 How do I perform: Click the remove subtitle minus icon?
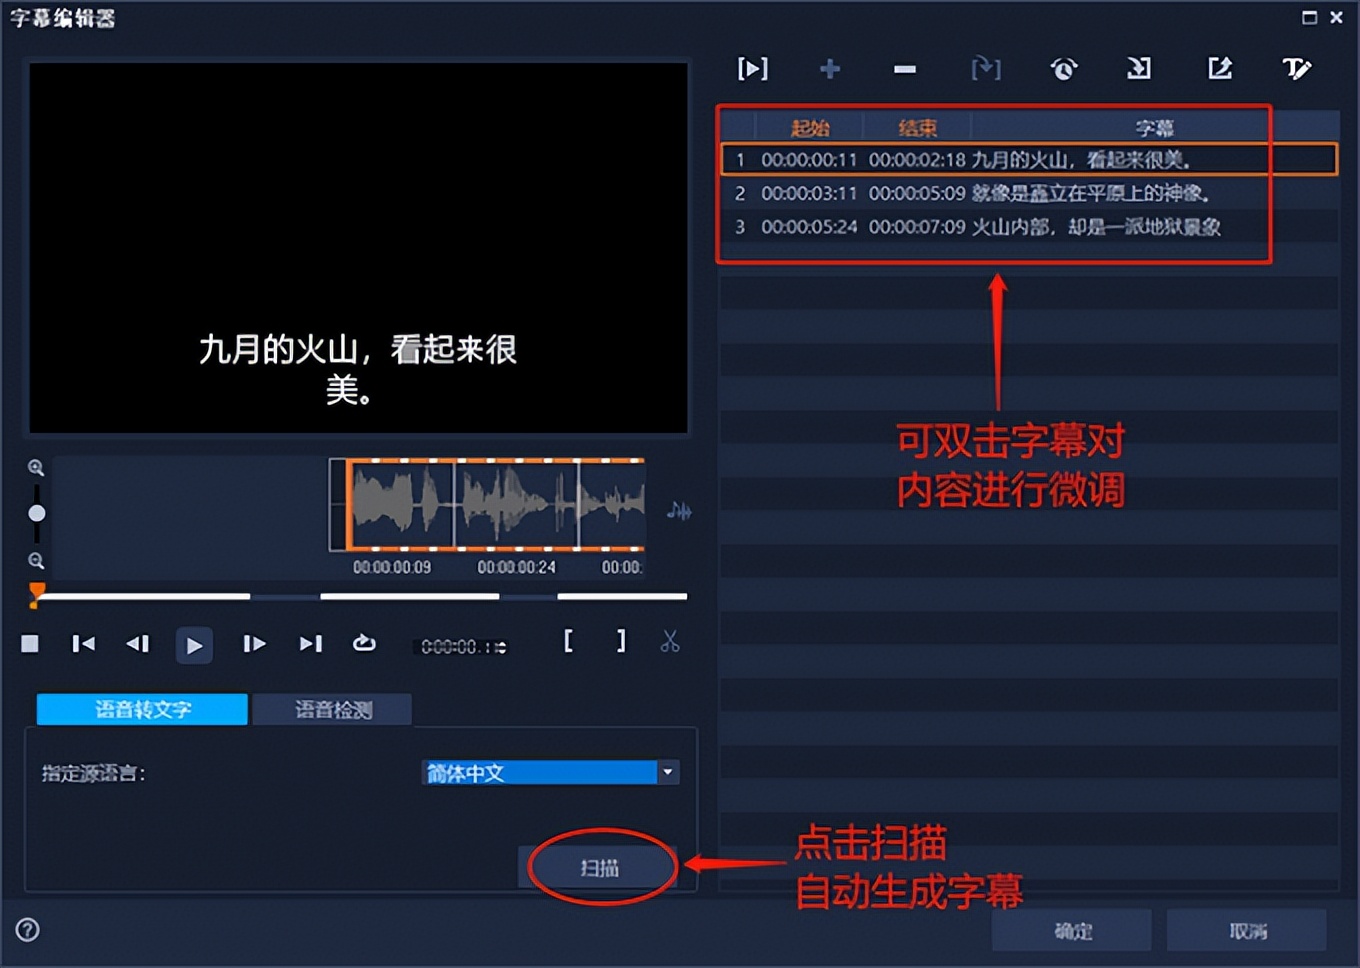pyautogui.click(x=904, y=69)
